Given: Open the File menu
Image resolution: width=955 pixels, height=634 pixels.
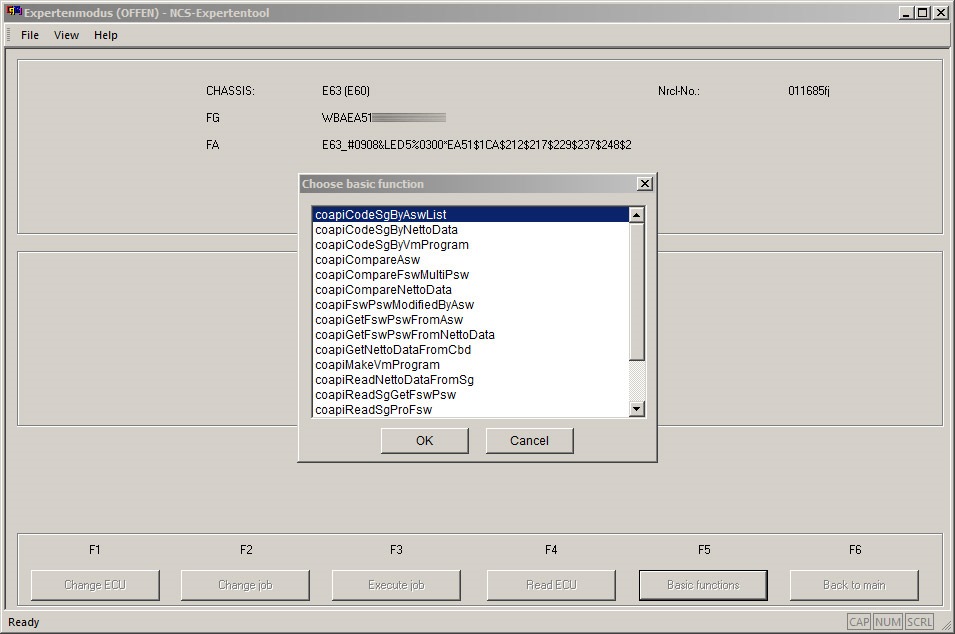Looking at the screenshot, I should pyautogui.click(x=29, y=35).
